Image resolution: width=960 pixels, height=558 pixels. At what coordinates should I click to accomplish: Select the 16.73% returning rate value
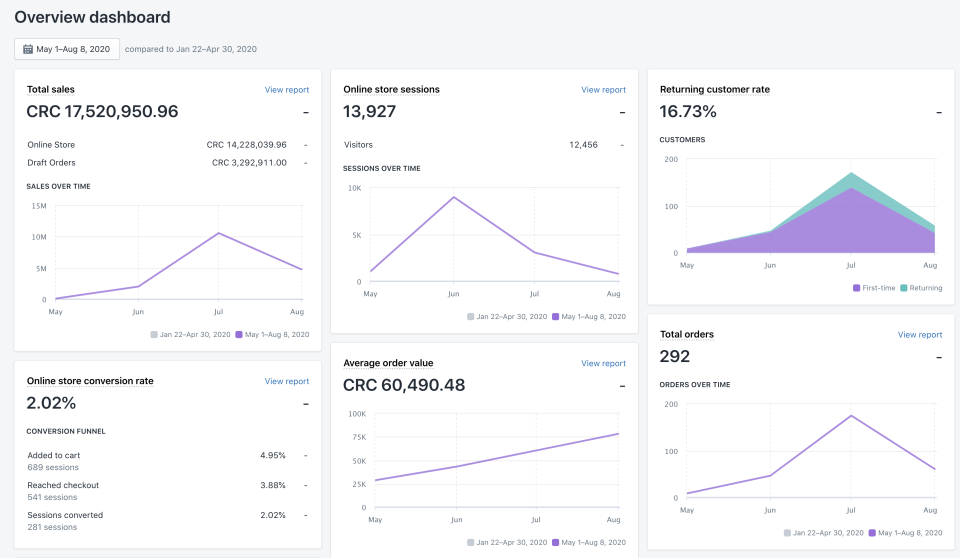pos(688,111)
